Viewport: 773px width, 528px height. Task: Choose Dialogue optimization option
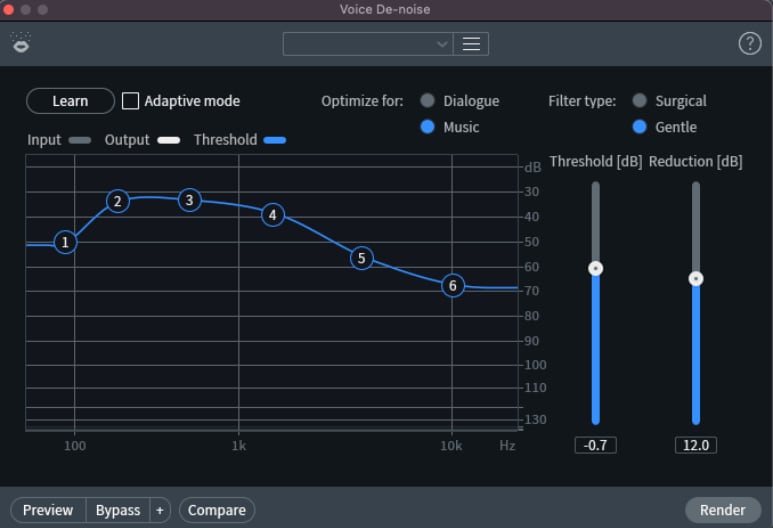click(x=427, y=101)
